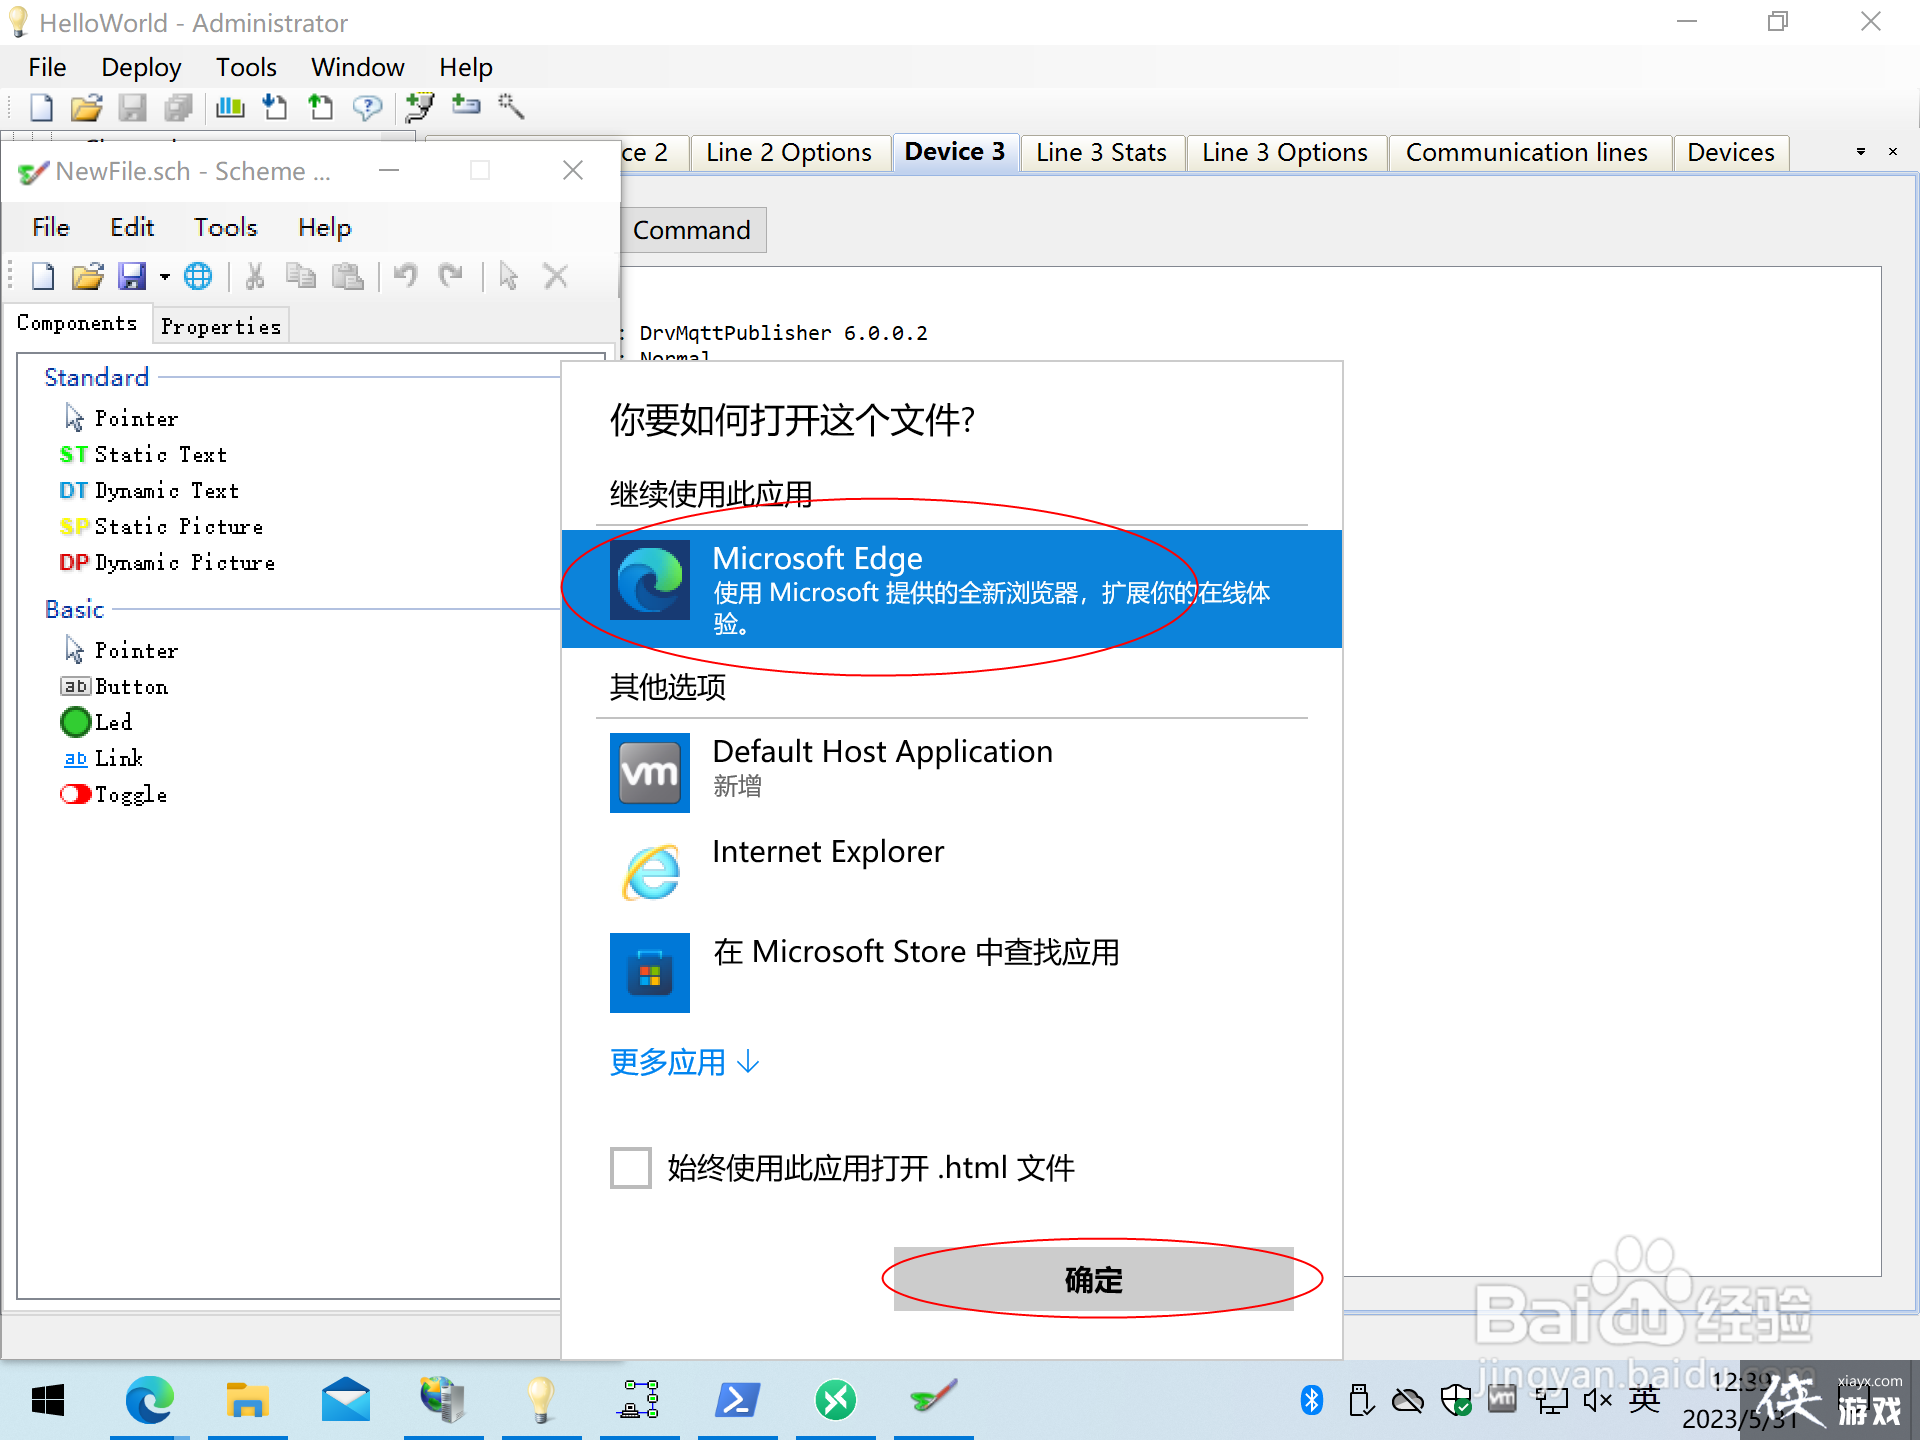Choose Microsoft Edge to open the file
This screenshot has width=1920, height=1440.
click(x=952, y=589)
